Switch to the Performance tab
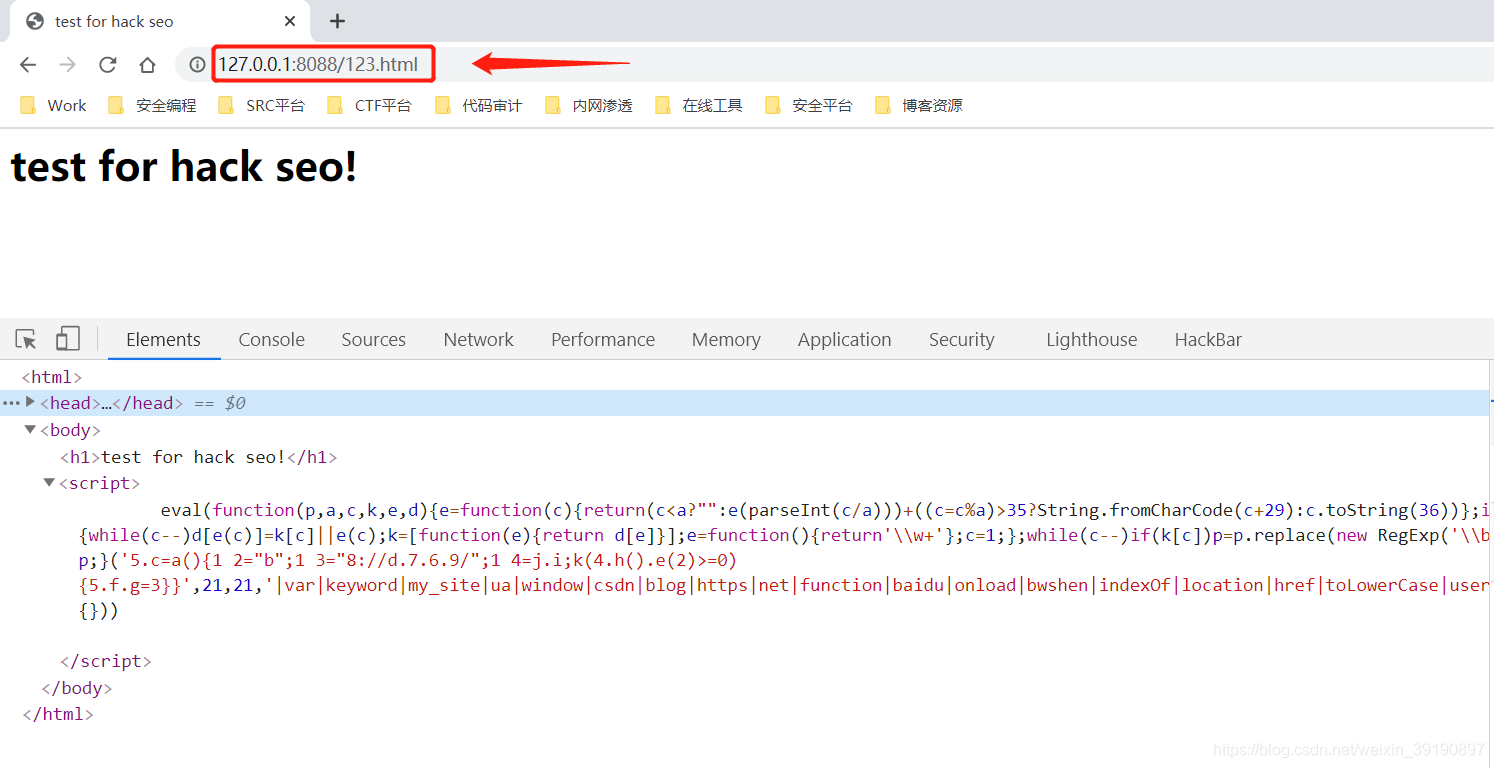The height and width of the screenshot is (768, 1494). [603, 340]
